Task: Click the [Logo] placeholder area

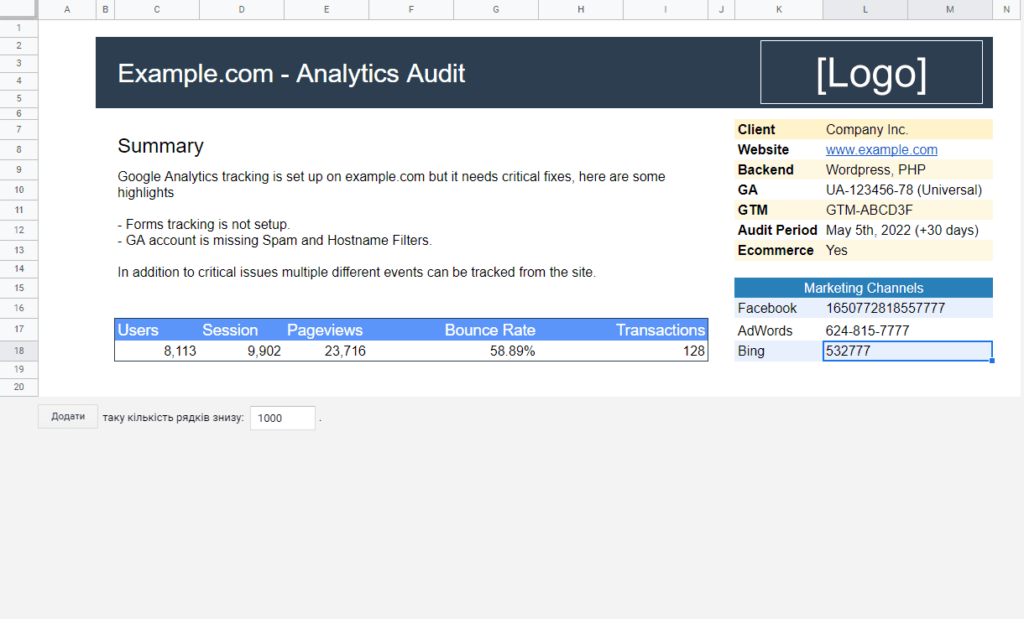Action: (870, 72)
